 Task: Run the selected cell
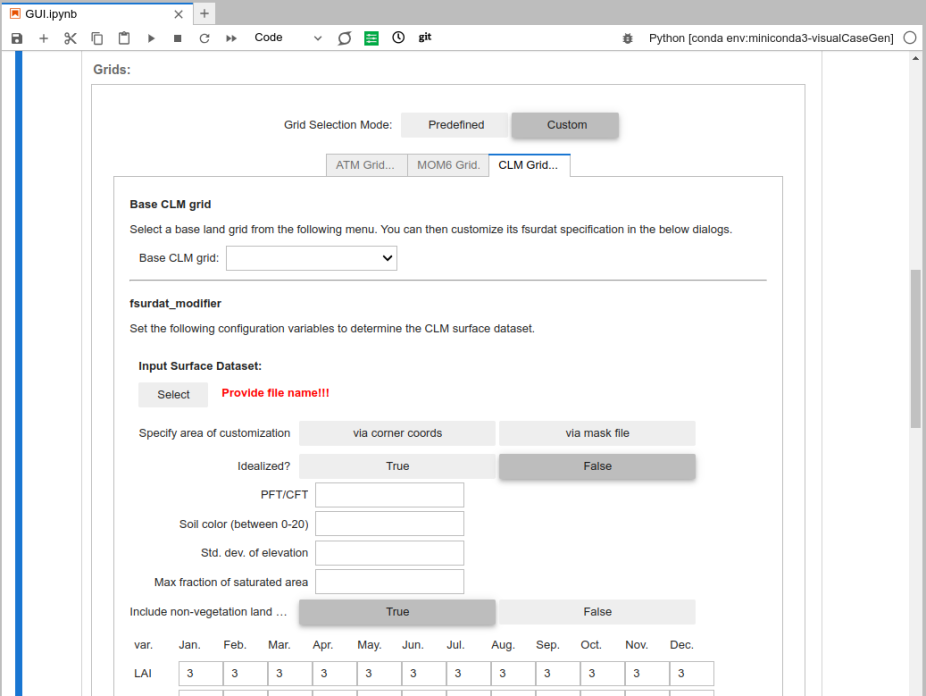pos(151,38)
